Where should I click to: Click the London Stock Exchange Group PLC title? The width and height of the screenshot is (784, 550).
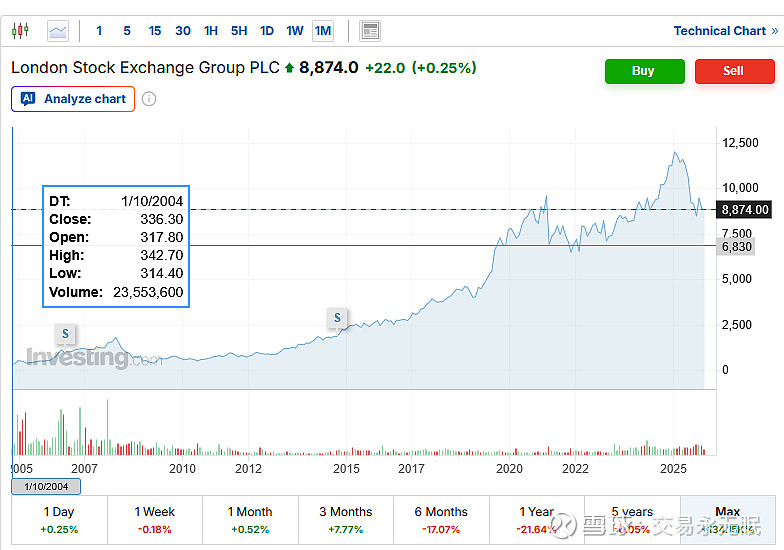click(146, 68)
